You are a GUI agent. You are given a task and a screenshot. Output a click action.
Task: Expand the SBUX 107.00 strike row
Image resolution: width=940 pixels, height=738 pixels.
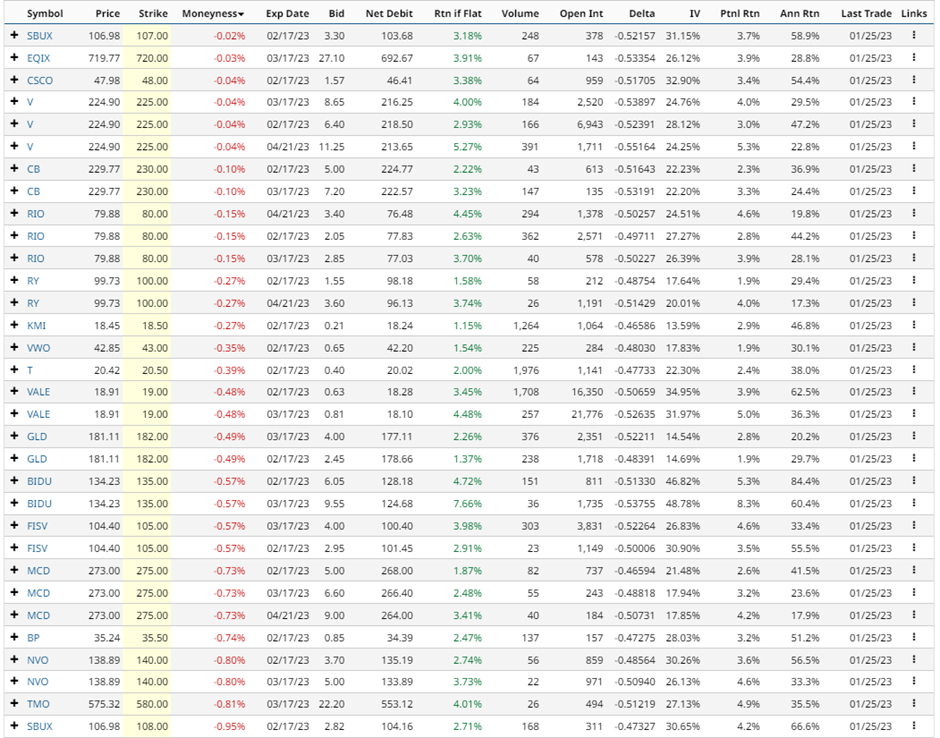14,35
